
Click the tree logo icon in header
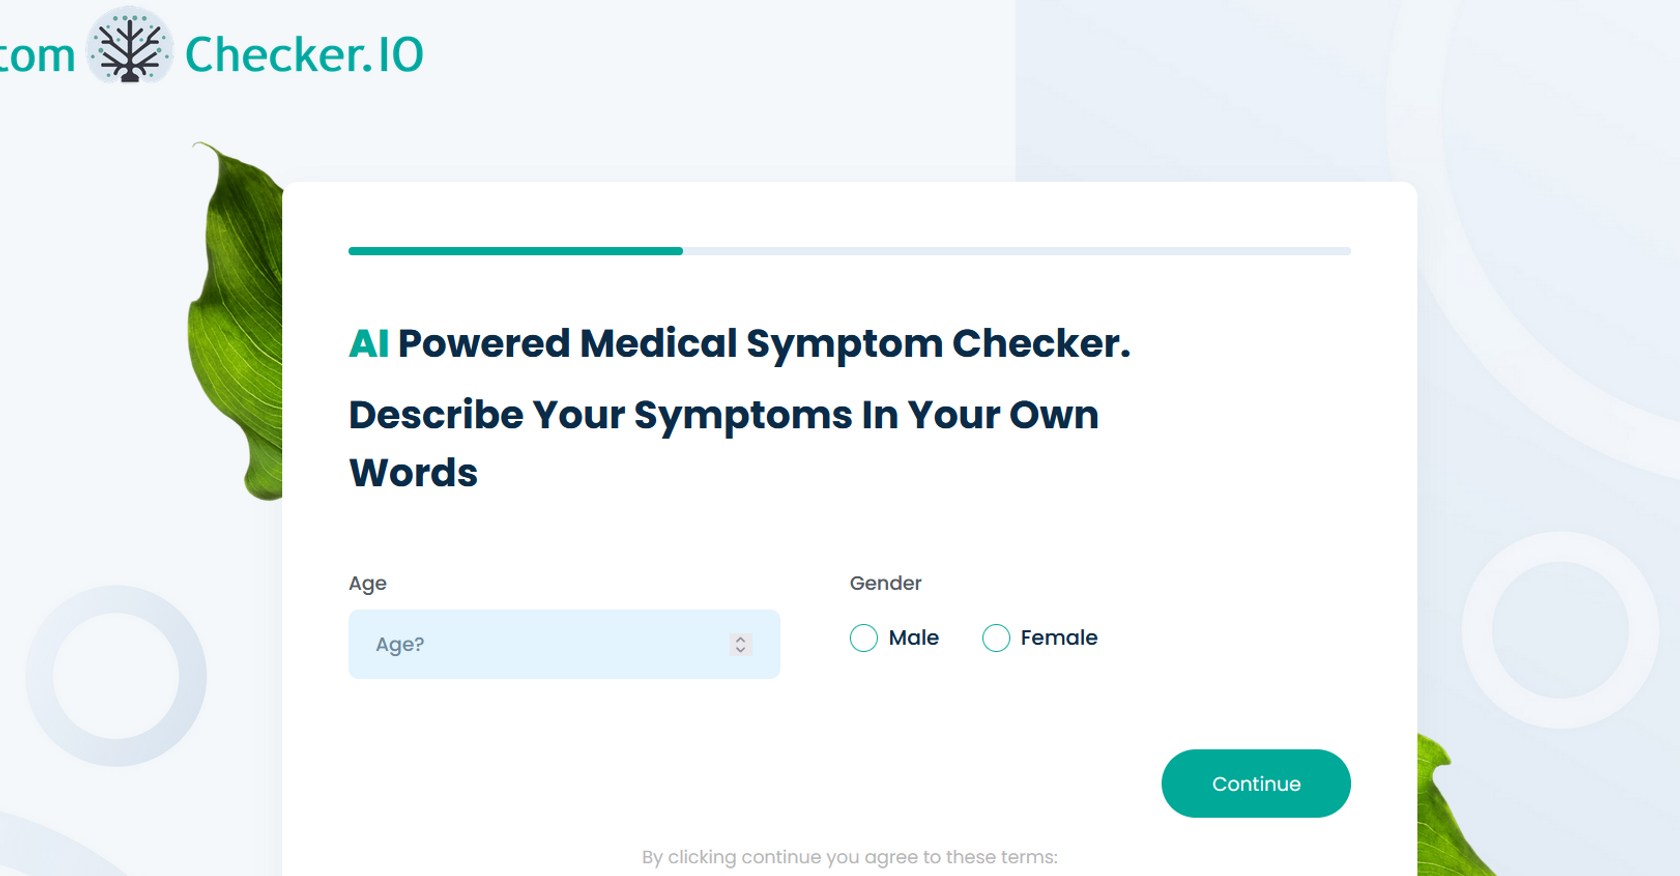(x=129, y=47)
